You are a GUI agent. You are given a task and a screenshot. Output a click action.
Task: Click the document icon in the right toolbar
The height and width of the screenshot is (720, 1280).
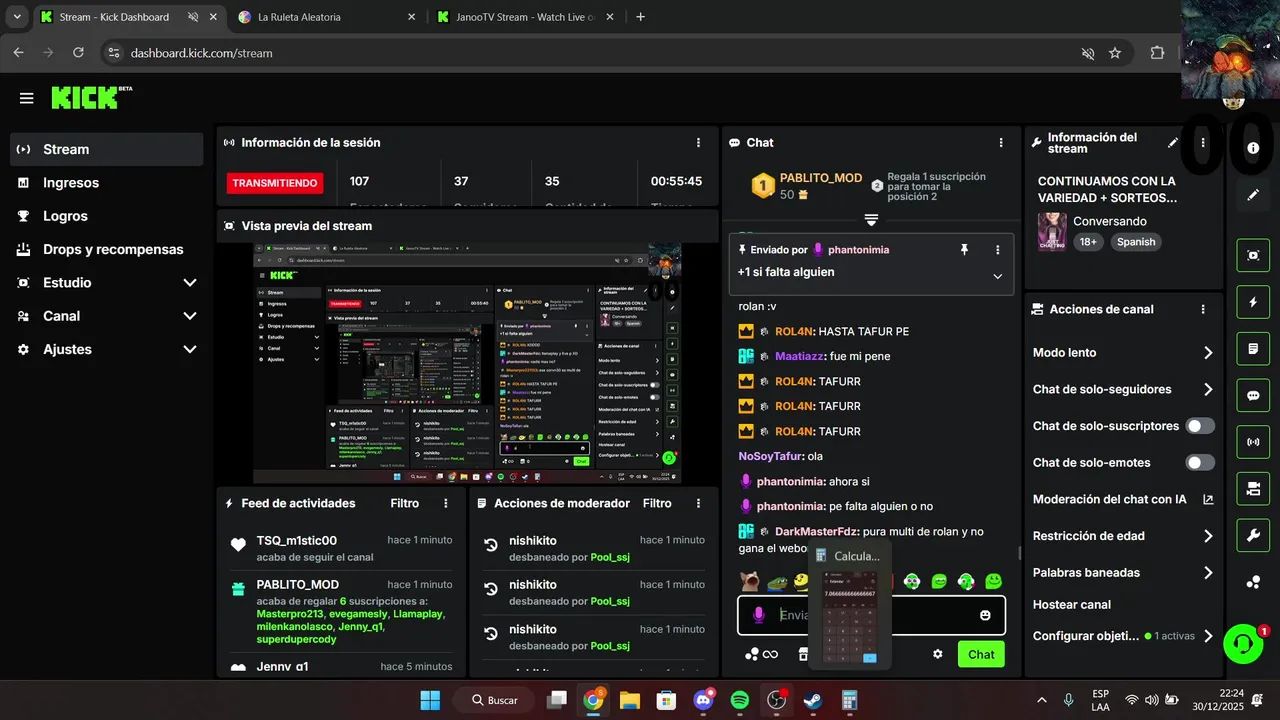click(x=1253, y=349)
